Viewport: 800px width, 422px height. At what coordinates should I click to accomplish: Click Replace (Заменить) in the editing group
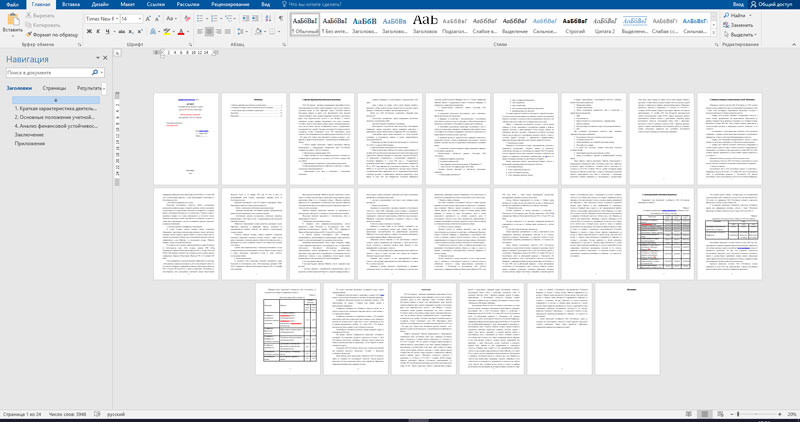[x=738, y=25]
